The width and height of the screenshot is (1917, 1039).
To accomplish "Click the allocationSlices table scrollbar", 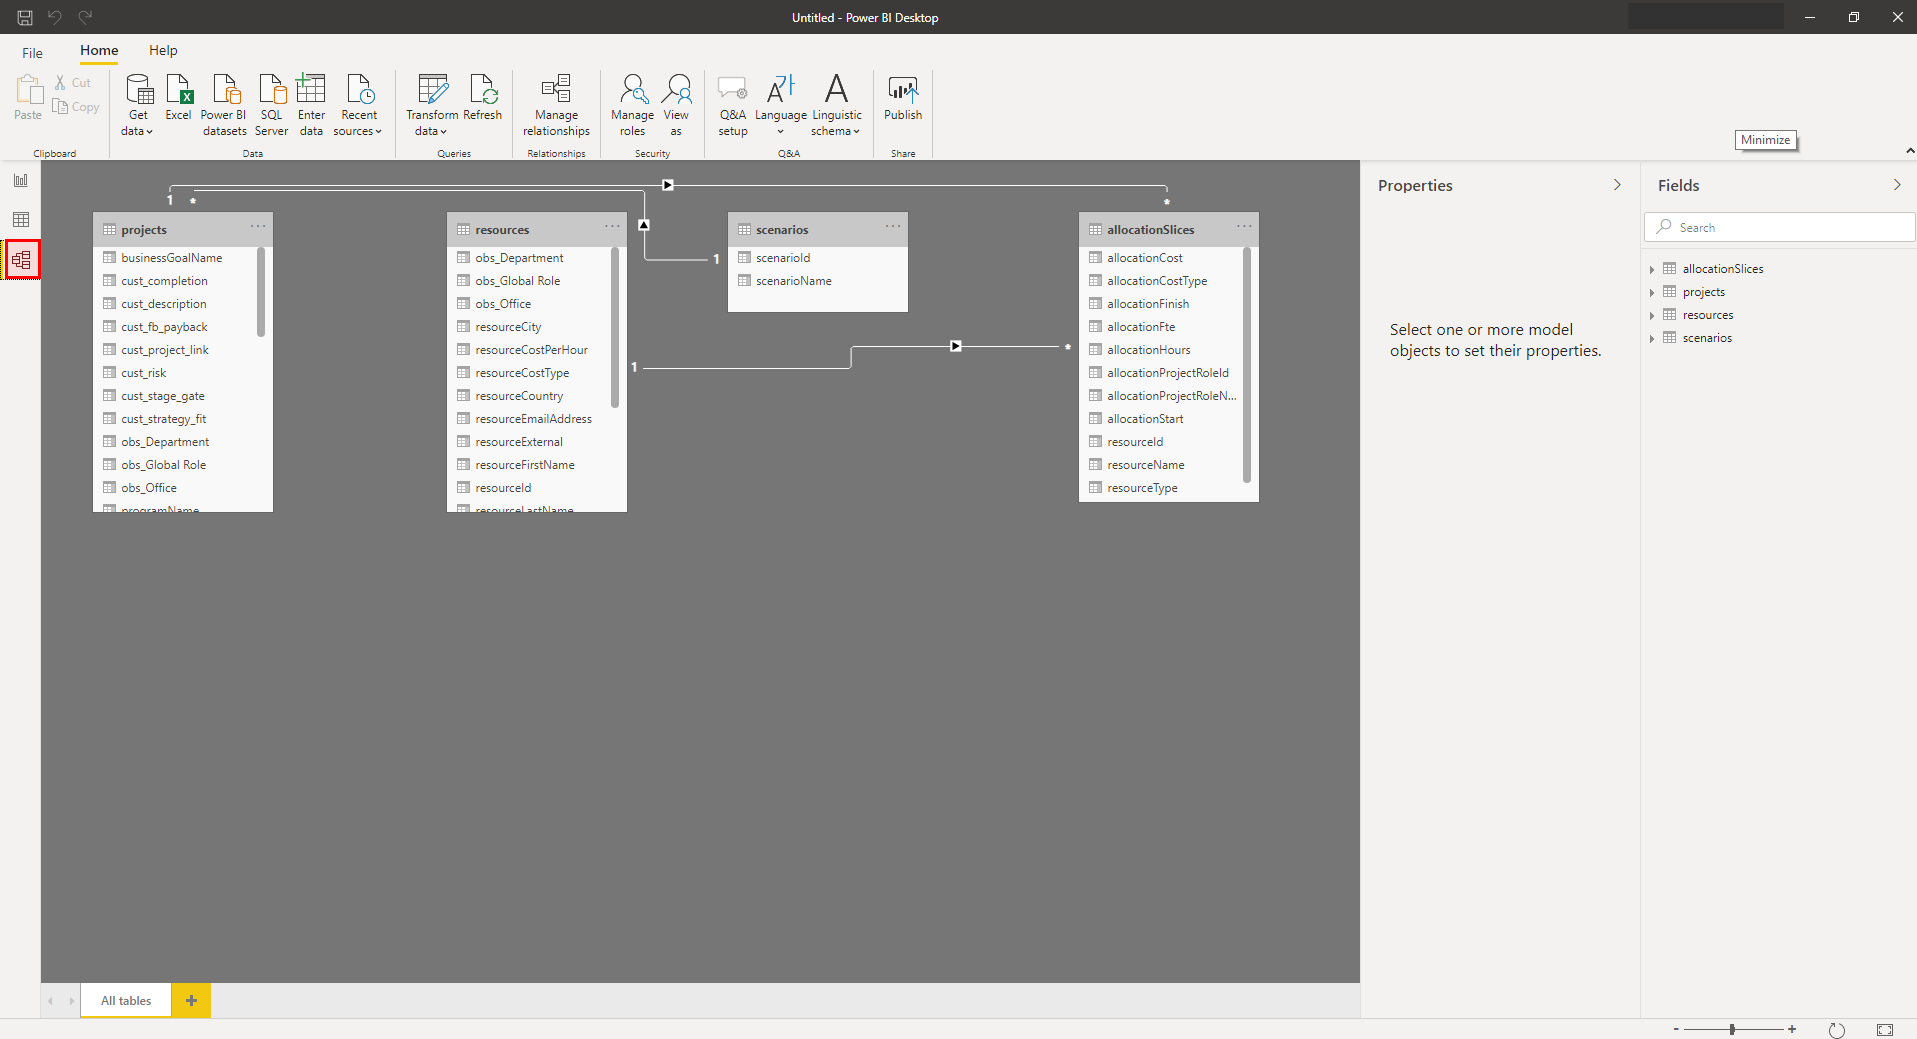I will coord(1247,365).
